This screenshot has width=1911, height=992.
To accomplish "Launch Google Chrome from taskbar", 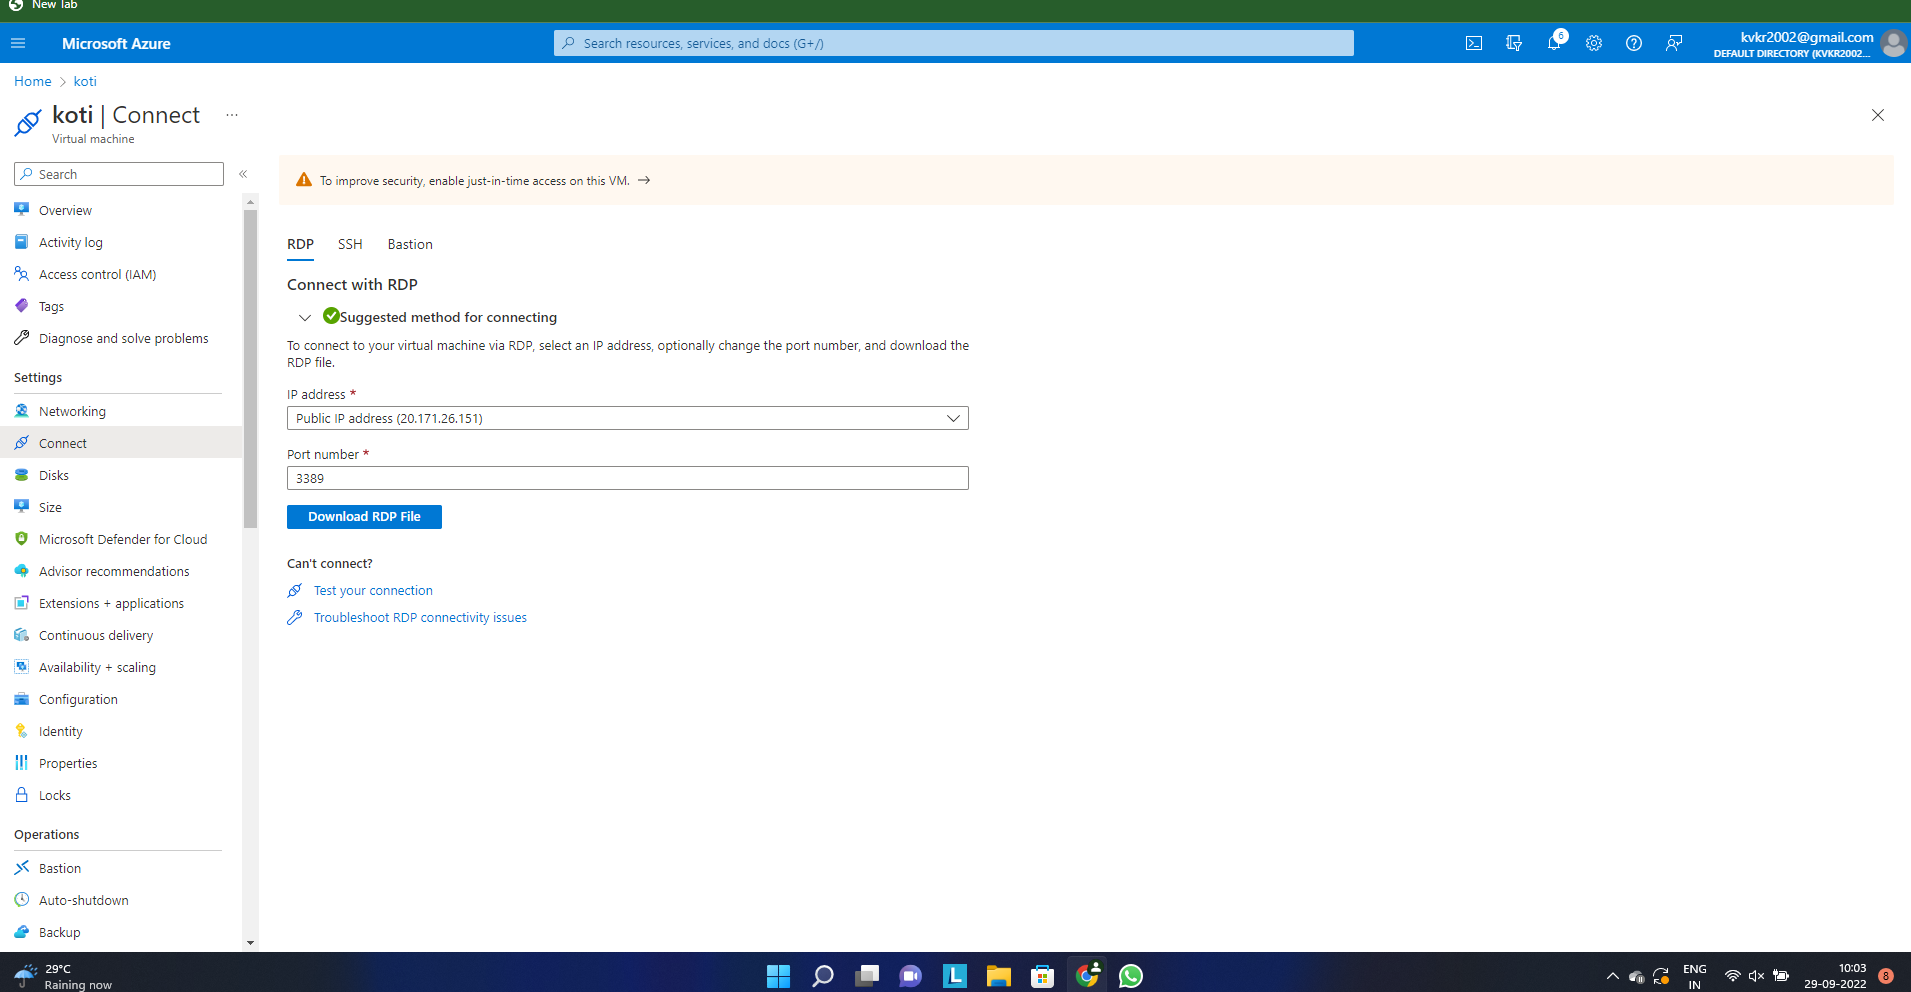I will point(1087,975).
